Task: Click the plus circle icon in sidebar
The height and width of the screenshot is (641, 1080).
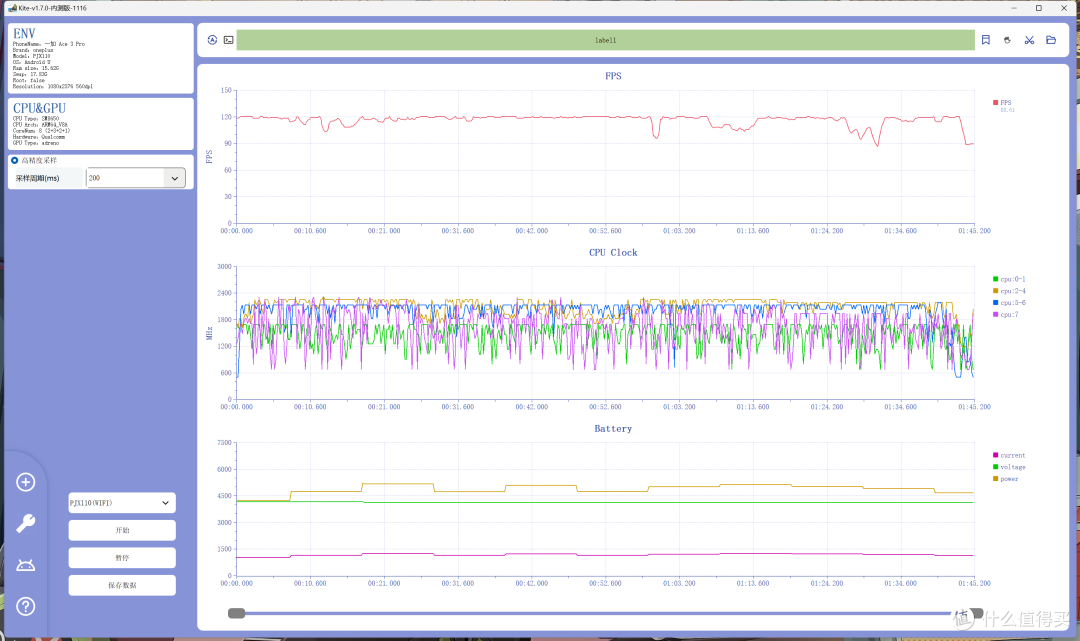Action: pyautogui.click(x=25, y=482)
